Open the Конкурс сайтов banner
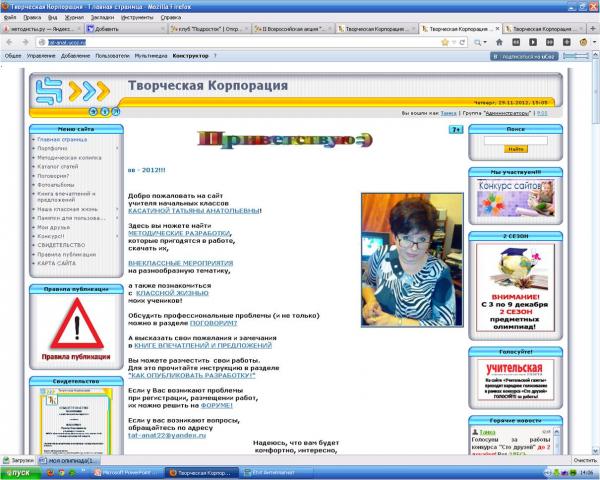Image resolution: width=600 pixels, height=480 pixels. (515, 199)
